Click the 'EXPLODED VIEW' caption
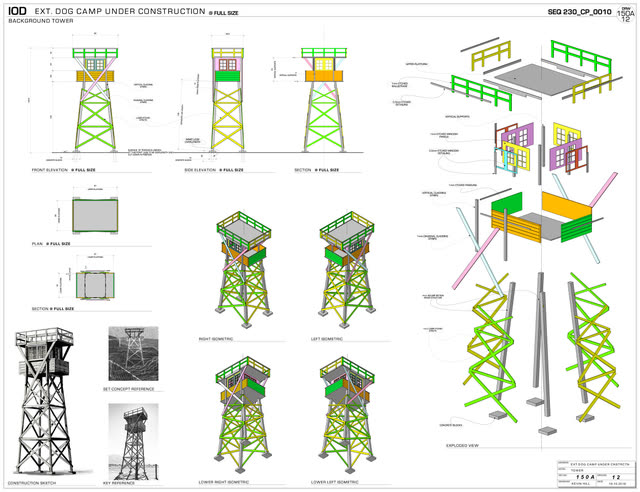This screenshot has width=640, height=492. coord(462,445)
